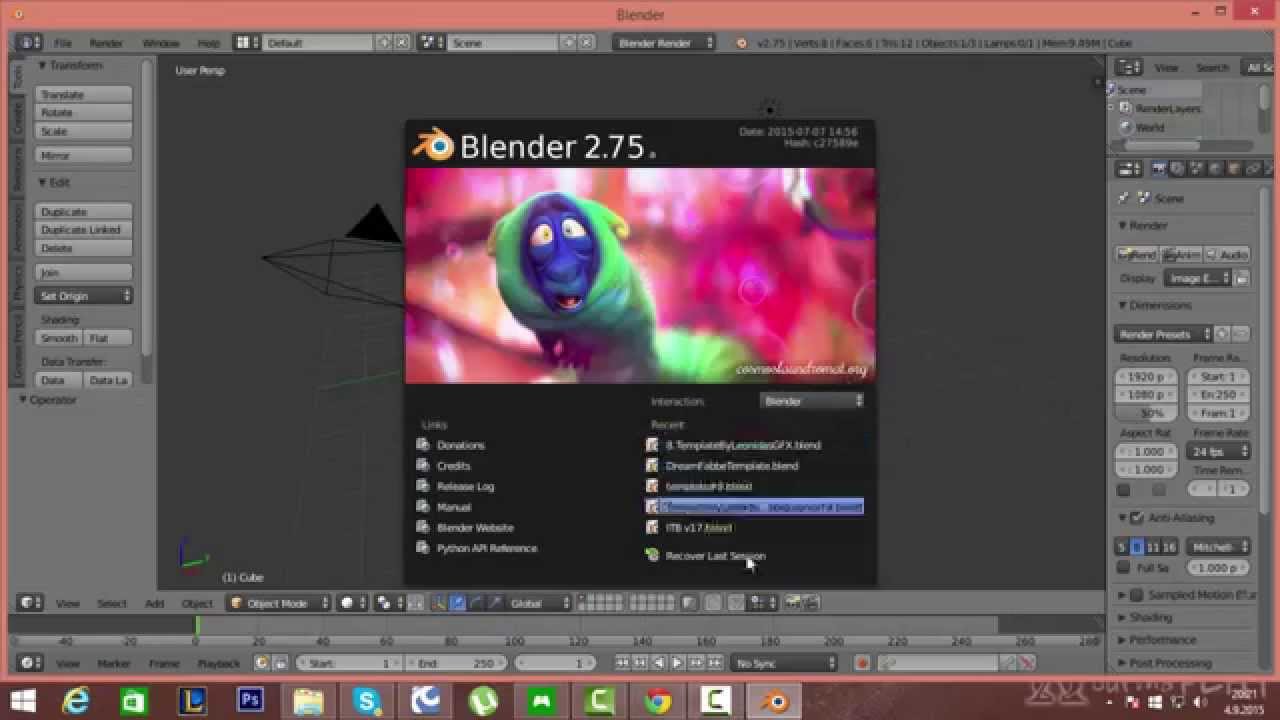Toggle the Full Sample checkbox

[x=1123, y=568]
